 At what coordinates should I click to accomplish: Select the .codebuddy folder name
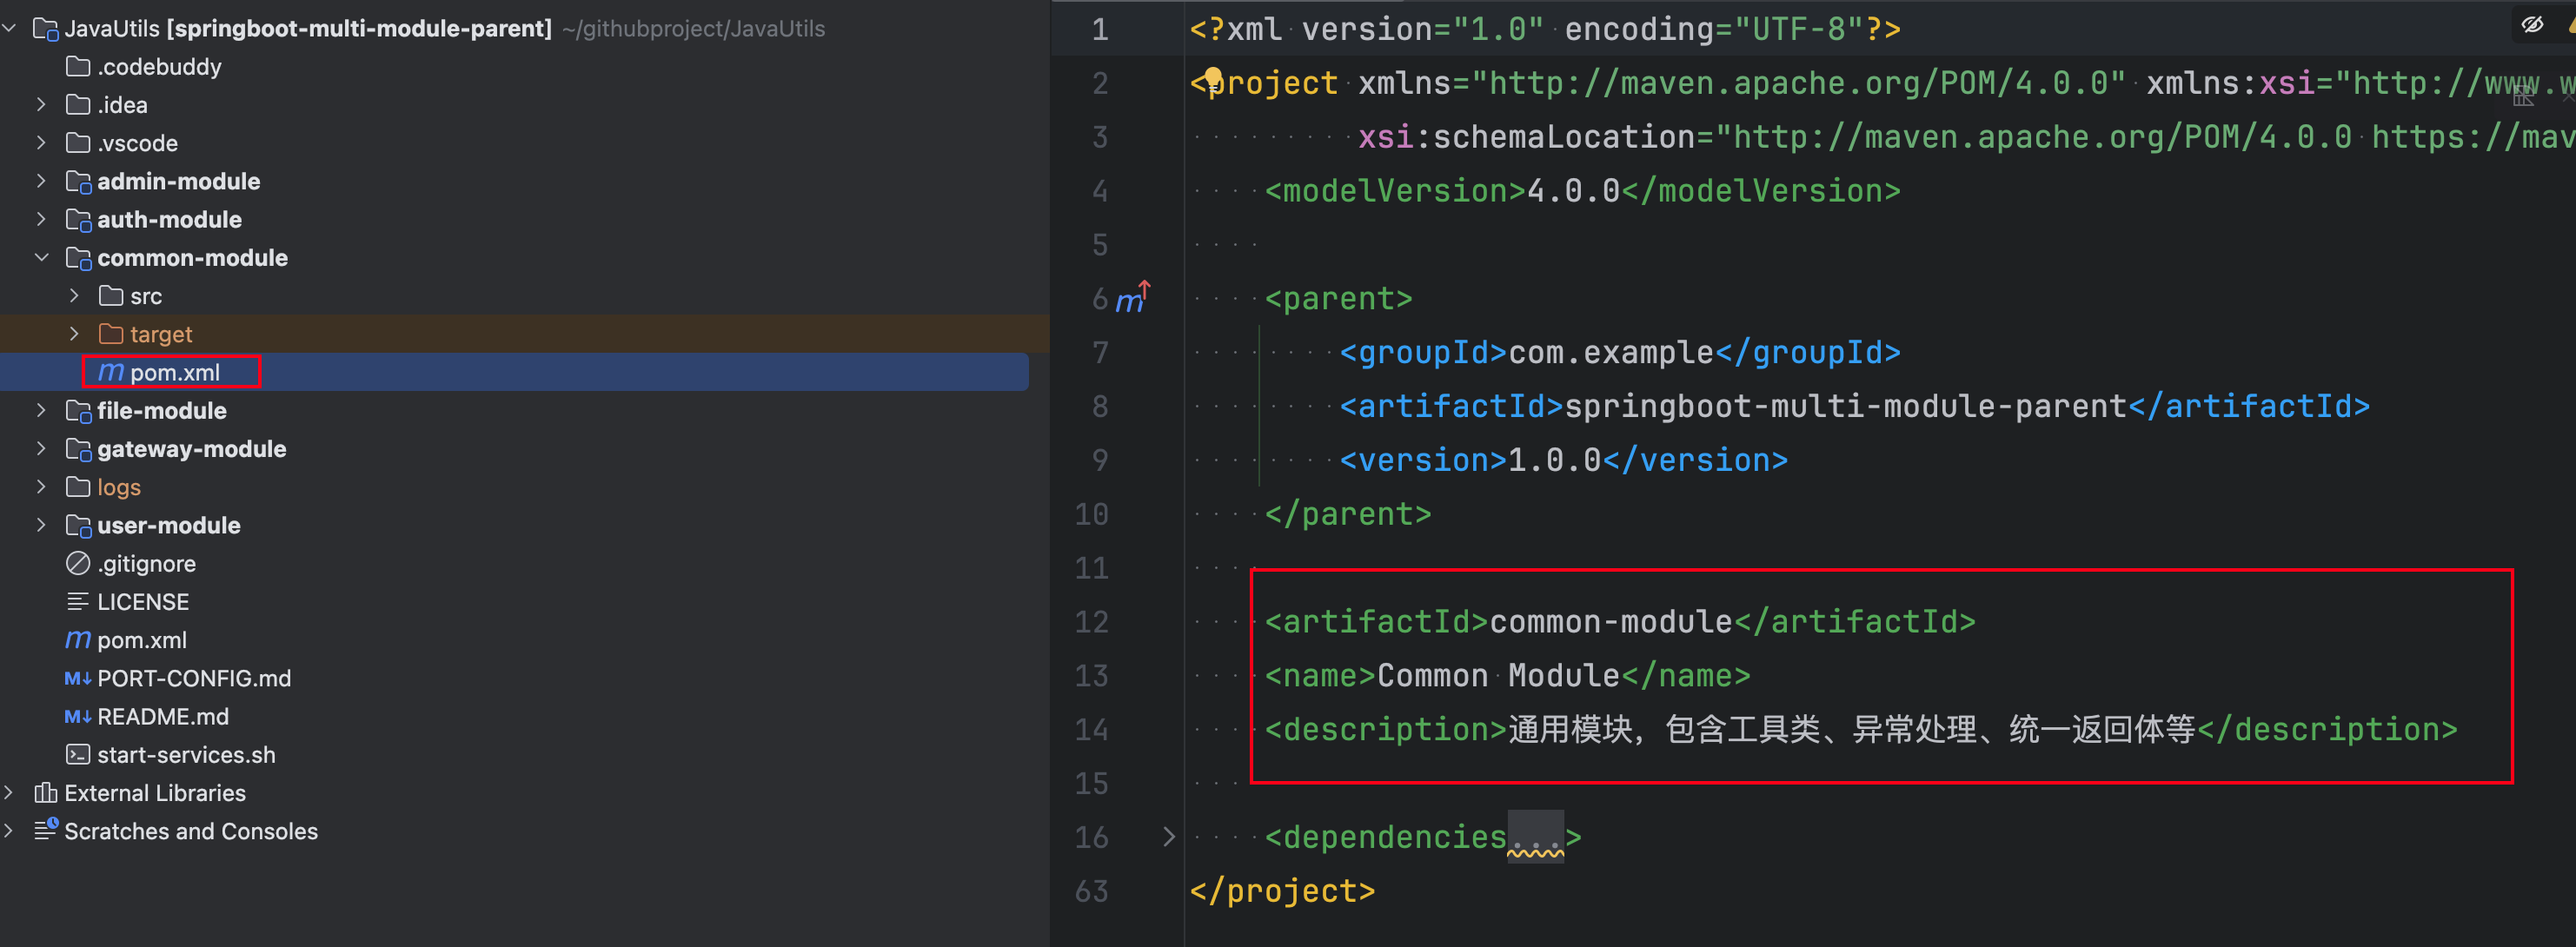[x=159, y=66]
